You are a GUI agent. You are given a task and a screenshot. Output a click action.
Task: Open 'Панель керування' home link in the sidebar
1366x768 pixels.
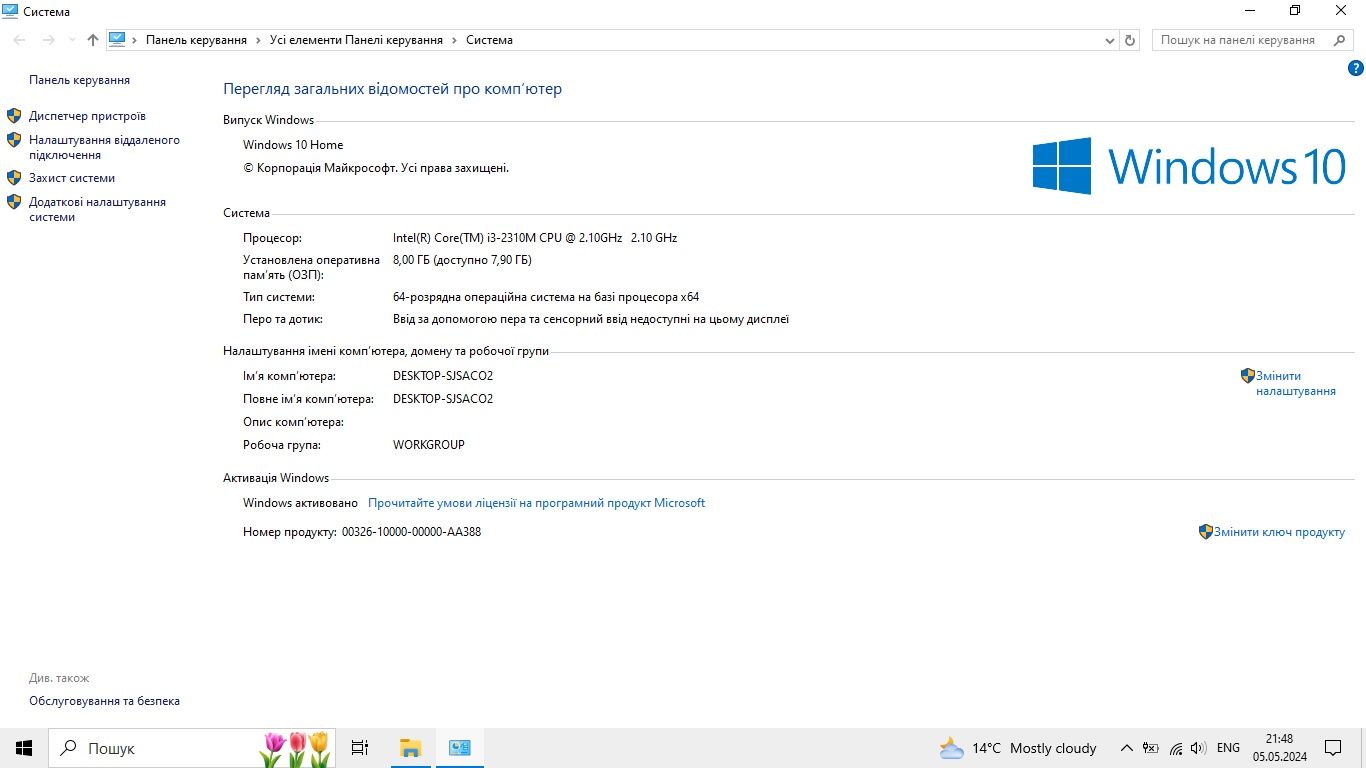[79, 80]
